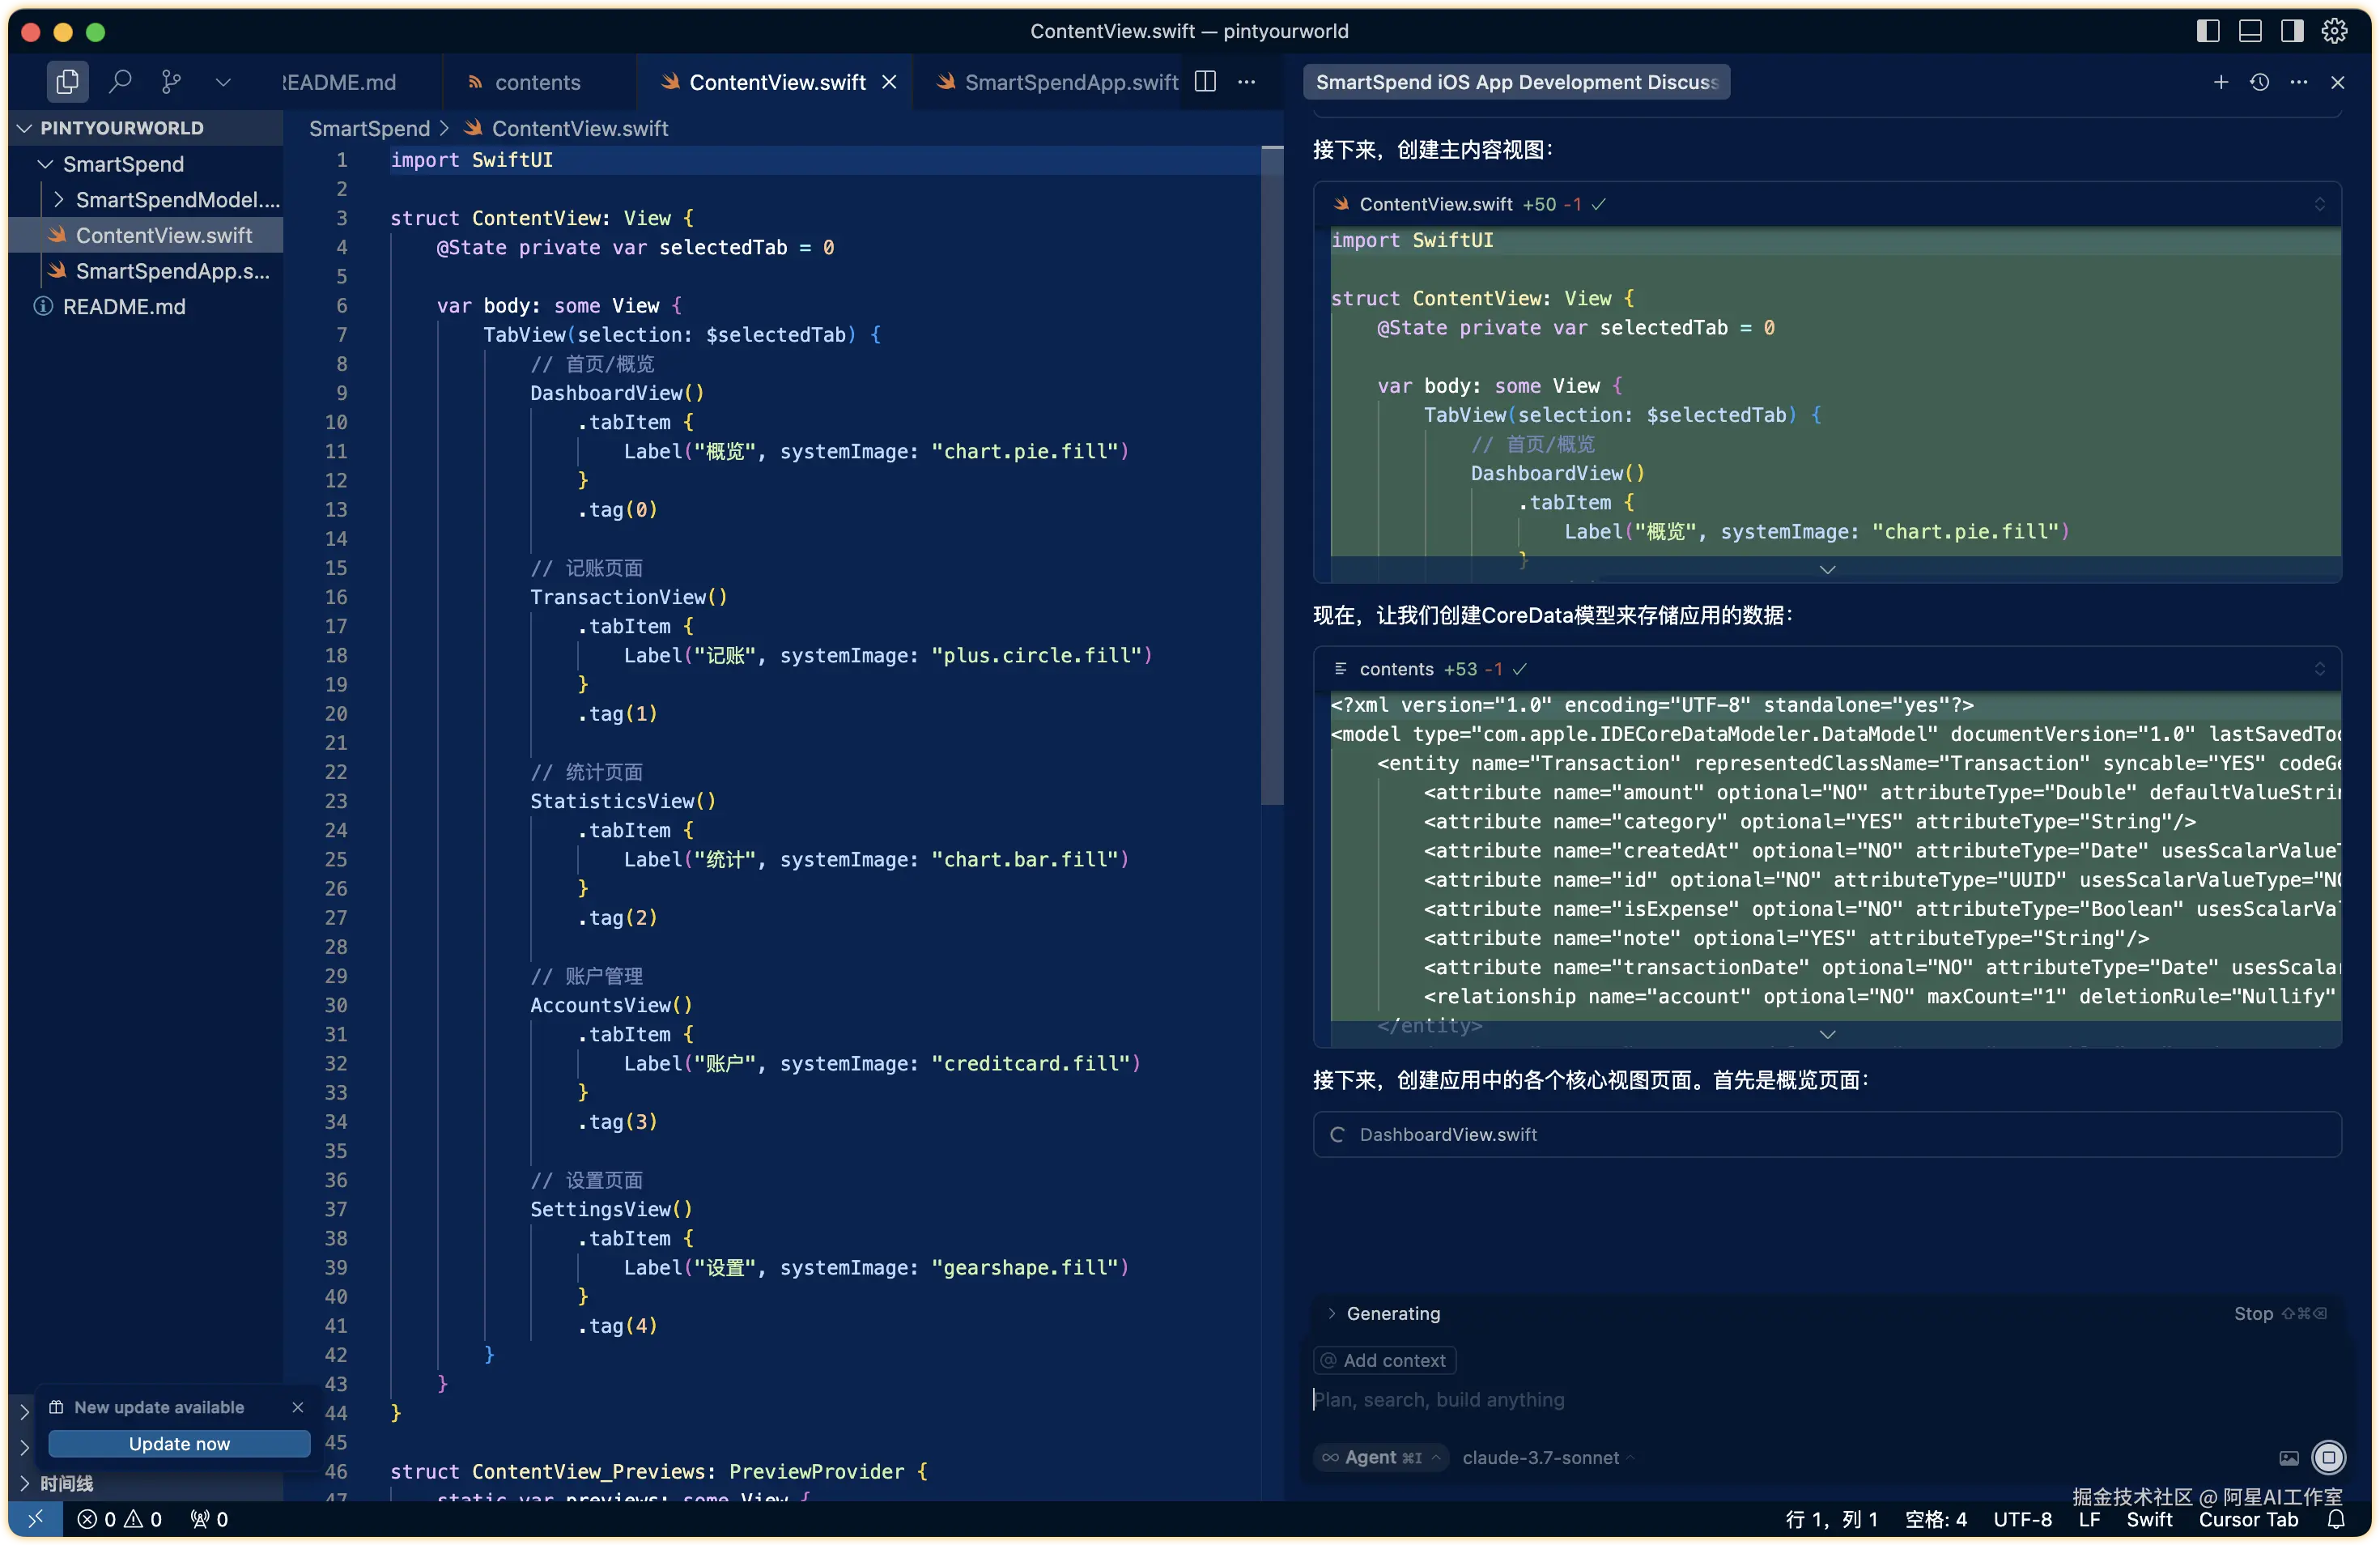This screenshot has width=2380, height=1545.
Task: Toggle the right AI pane layout
Action: click(x=2292, y=31)
